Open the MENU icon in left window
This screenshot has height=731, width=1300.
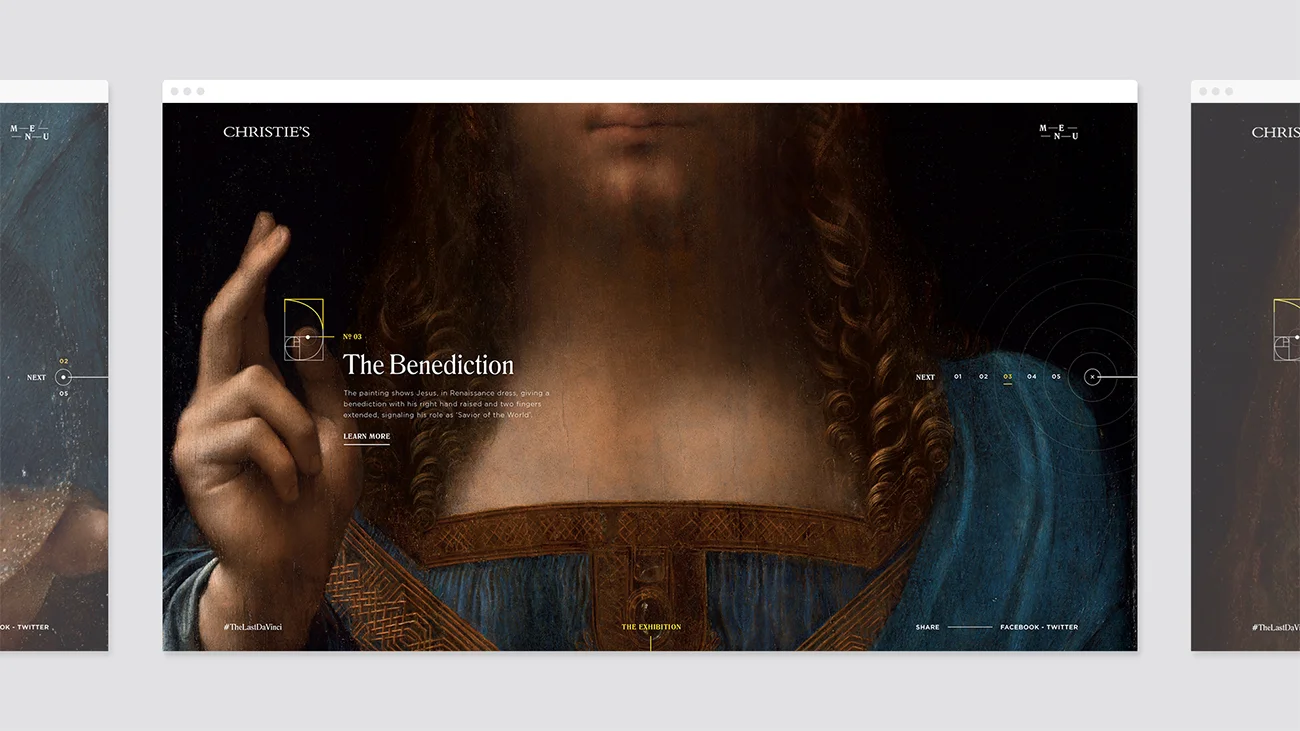pyautogui.click(x=30, y=132)
